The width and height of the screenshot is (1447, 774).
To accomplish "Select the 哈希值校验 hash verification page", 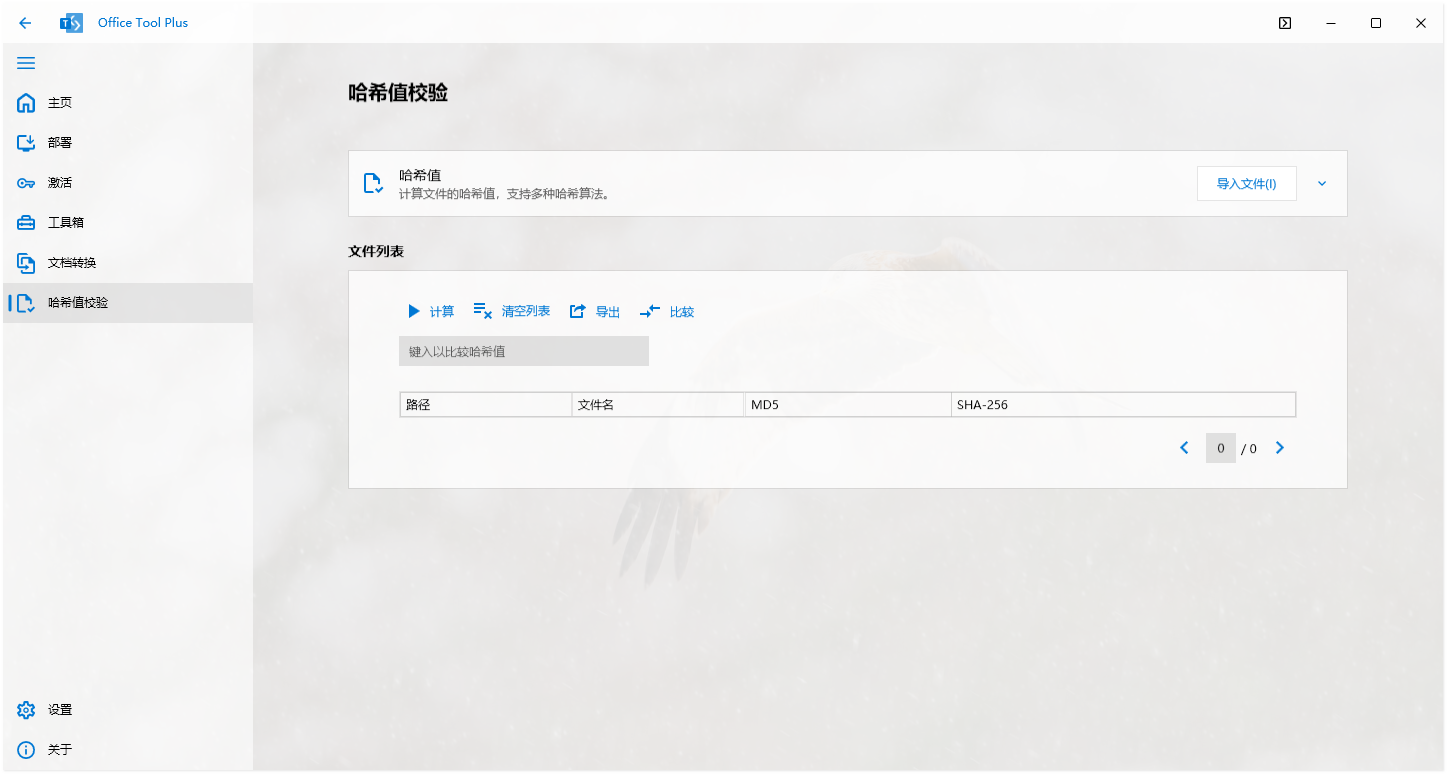I will click(x=69, y=302).
